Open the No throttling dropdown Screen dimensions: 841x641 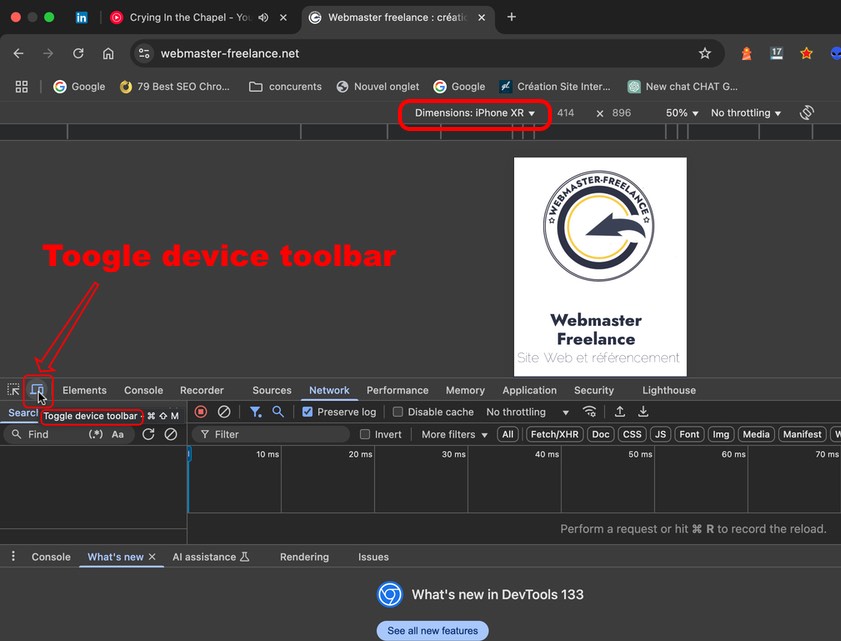tap(743, 113)
